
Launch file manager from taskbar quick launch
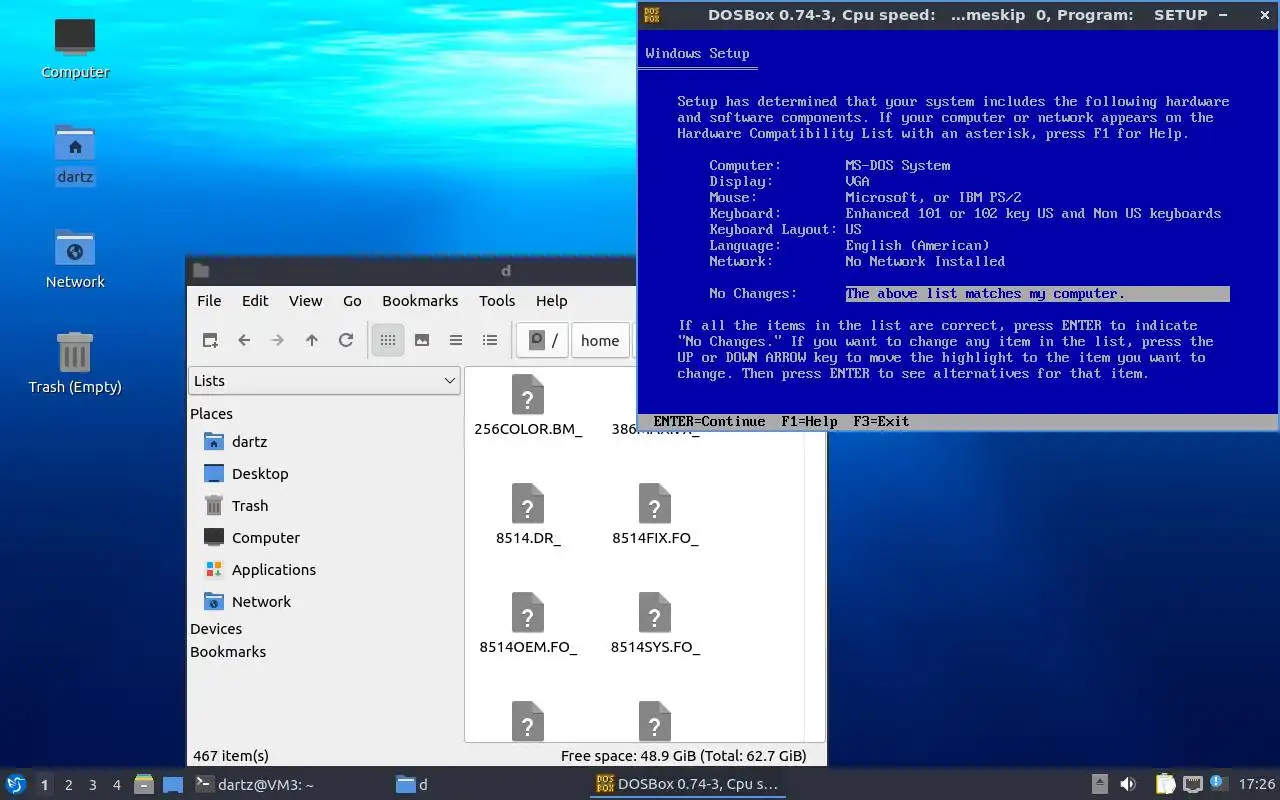[144, 785]
